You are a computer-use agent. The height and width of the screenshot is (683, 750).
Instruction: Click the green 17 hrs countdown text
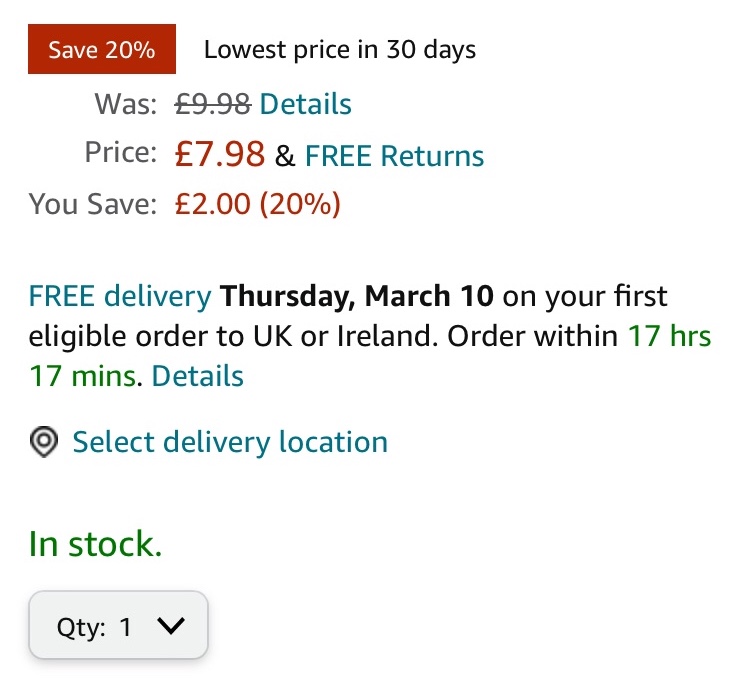click(x=670, y=336)
